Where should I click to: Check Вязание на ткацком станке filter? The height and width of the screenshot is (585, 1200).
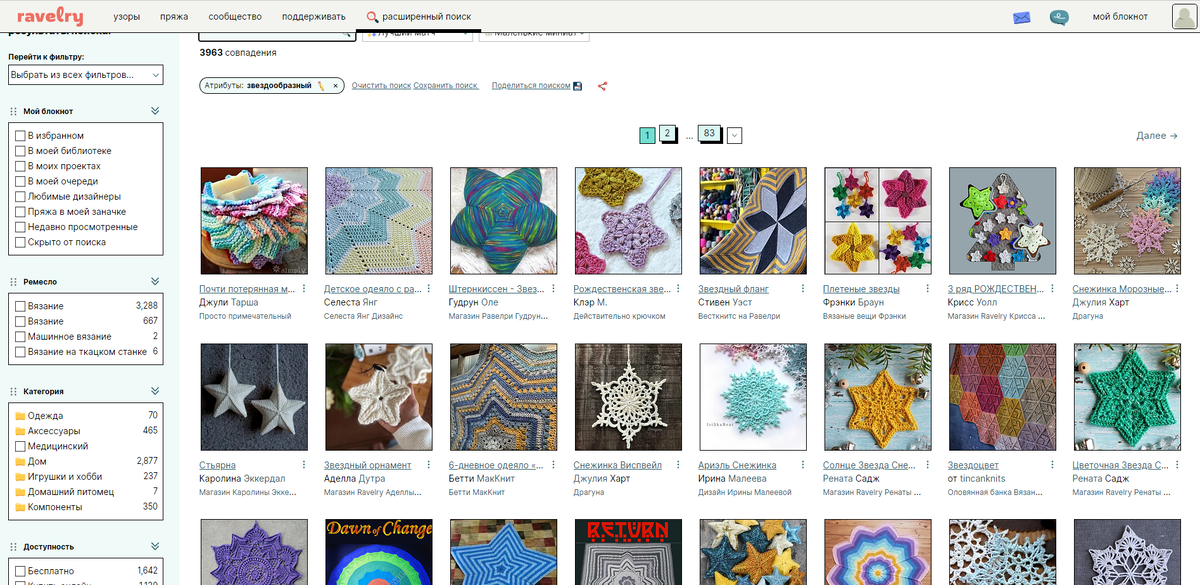20,352
